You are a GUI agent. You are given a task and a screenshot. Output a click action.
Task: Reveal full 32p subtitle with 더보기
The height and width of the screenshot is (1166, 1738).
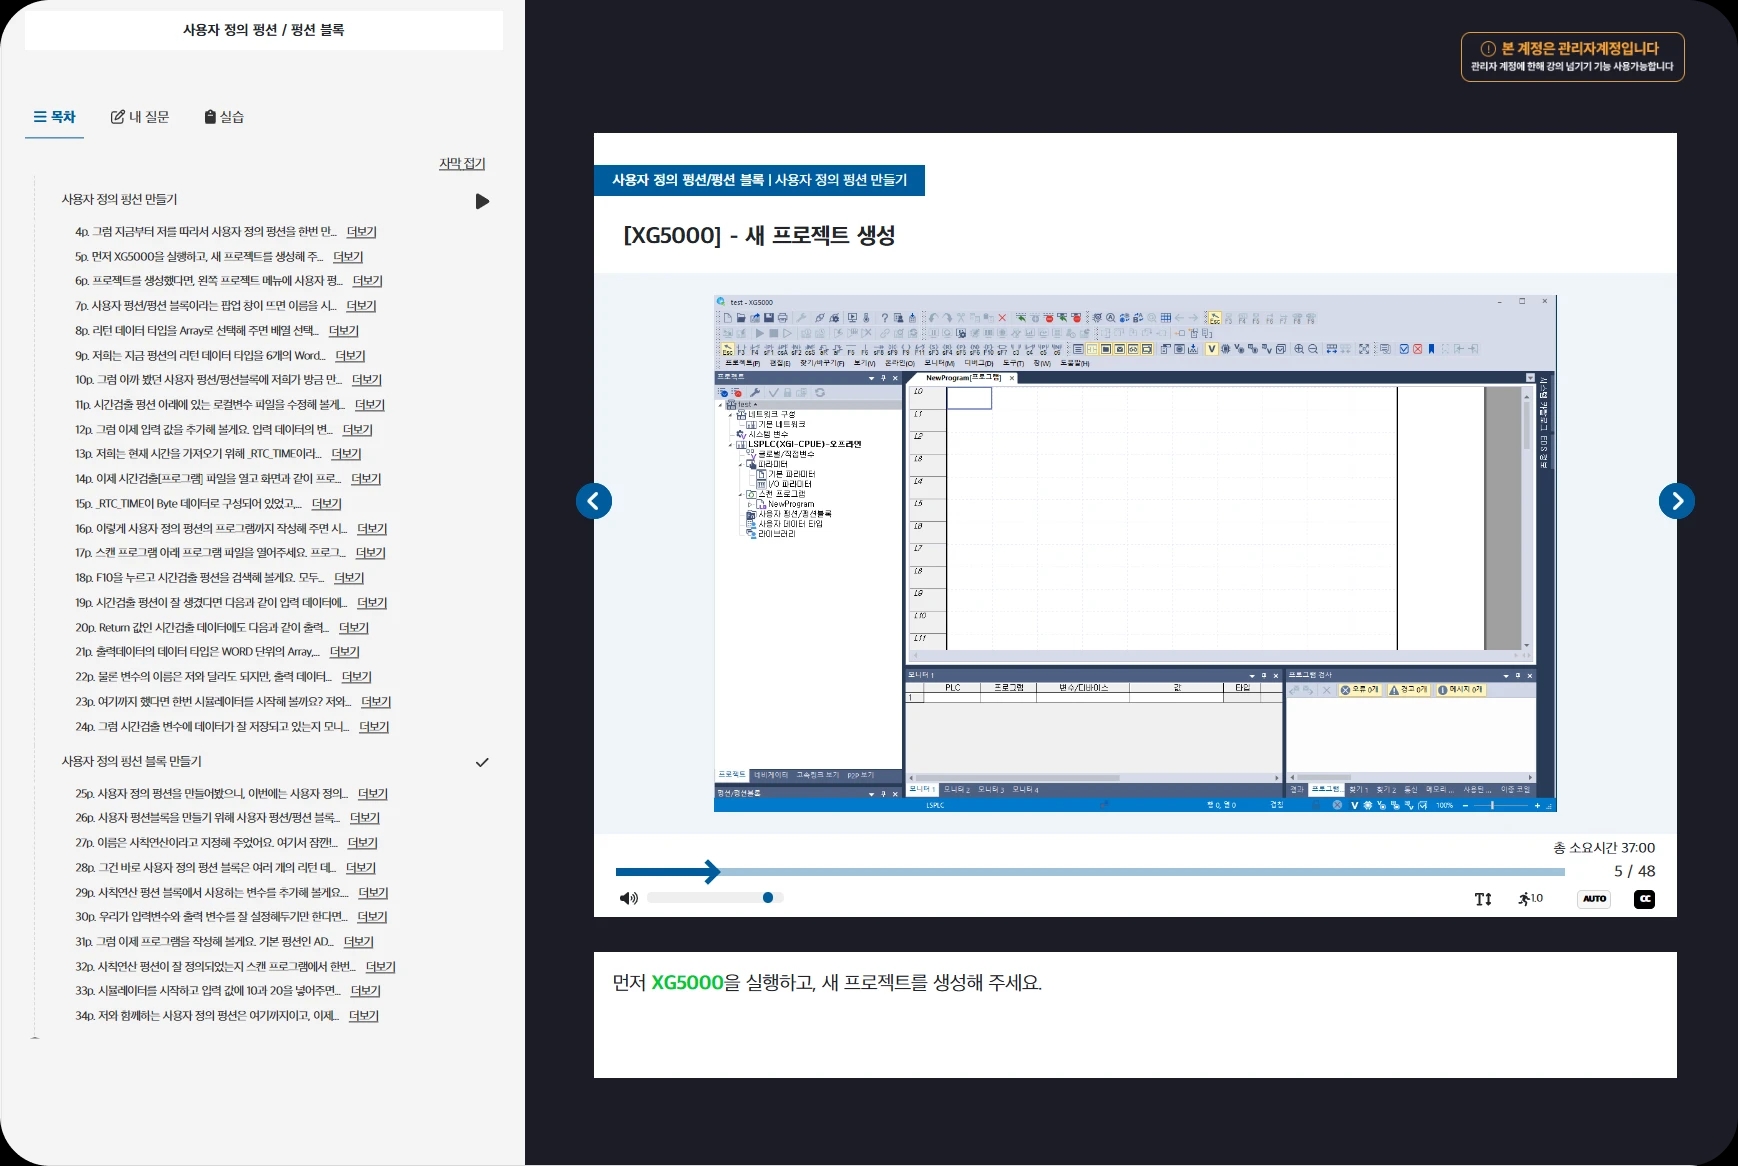(380, 967)
